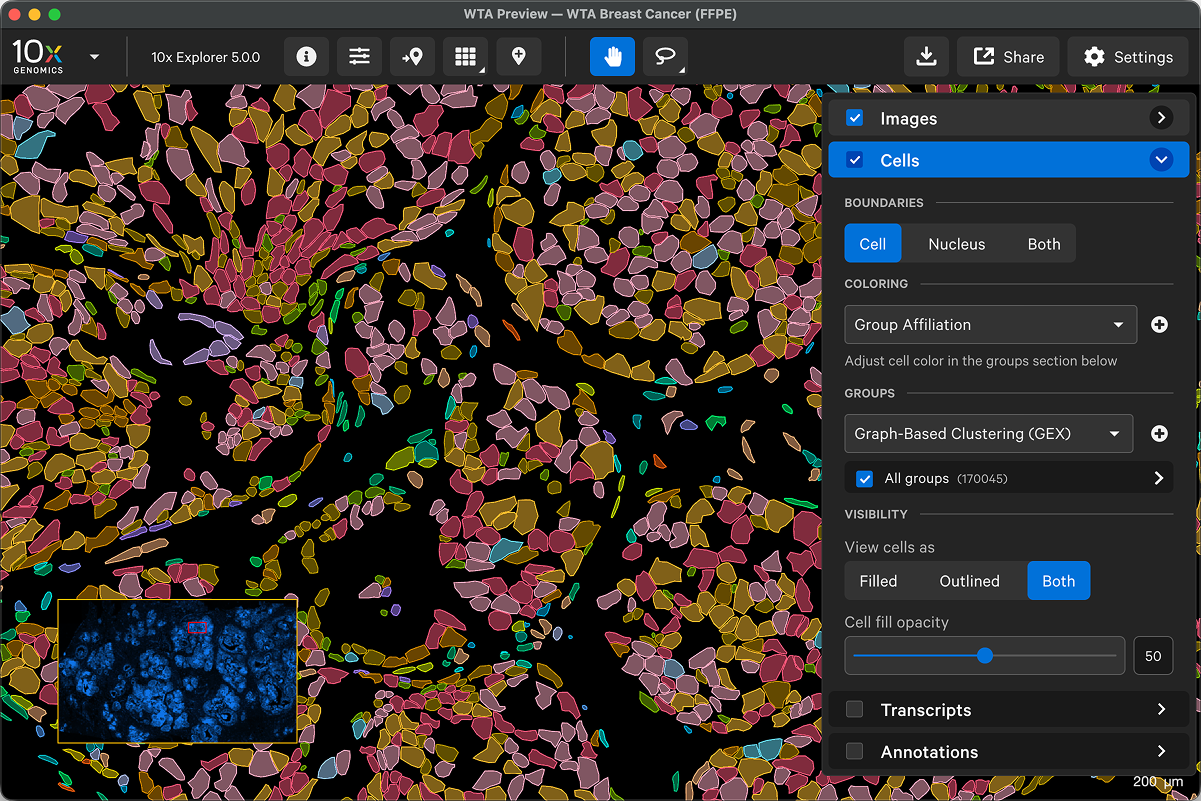
Task: Click the 10x Explorer 5.0.0 version label
Action: coord(206,57)
